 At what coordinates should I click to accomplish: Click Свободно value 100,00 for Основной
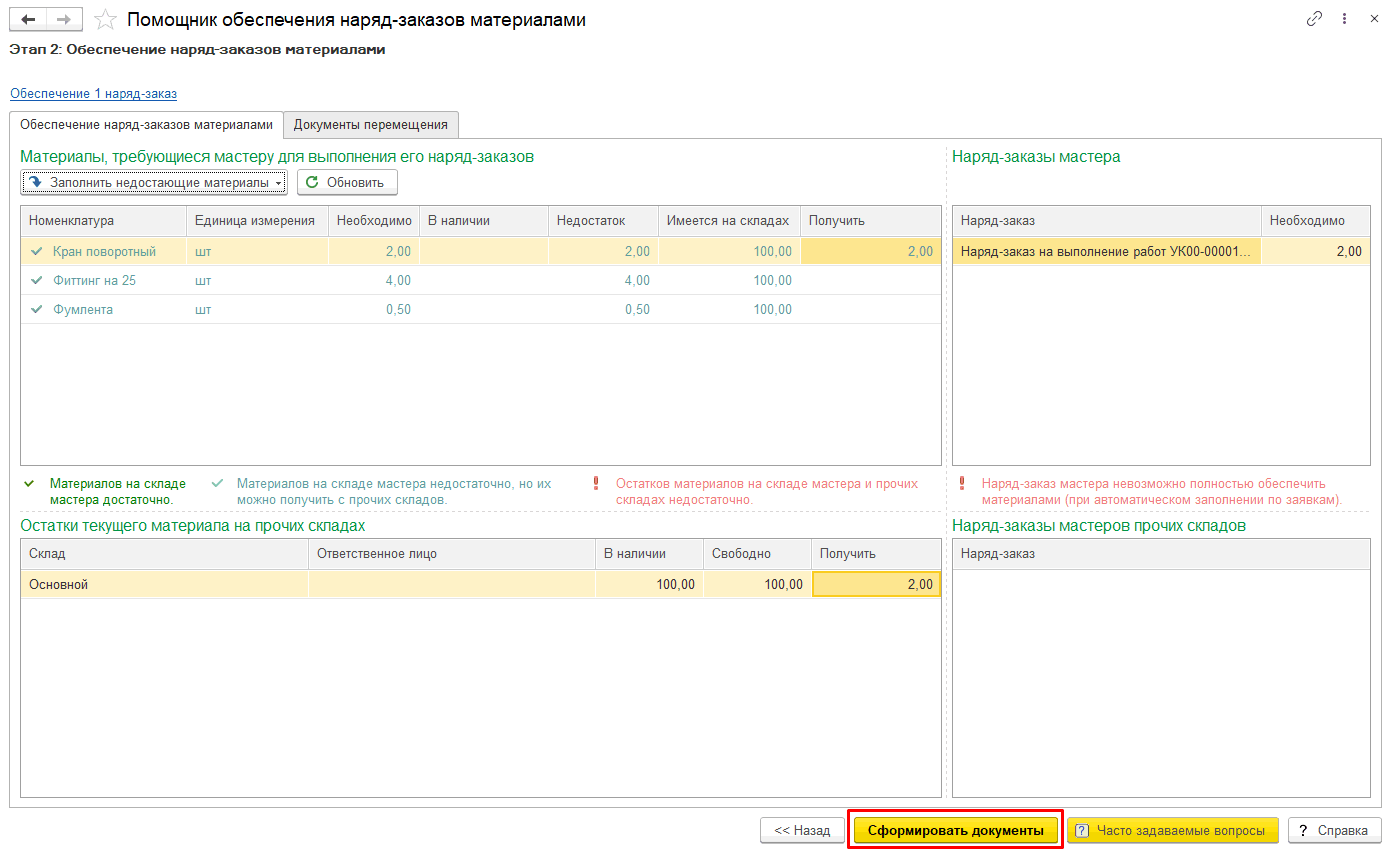[x=783, y=584]
